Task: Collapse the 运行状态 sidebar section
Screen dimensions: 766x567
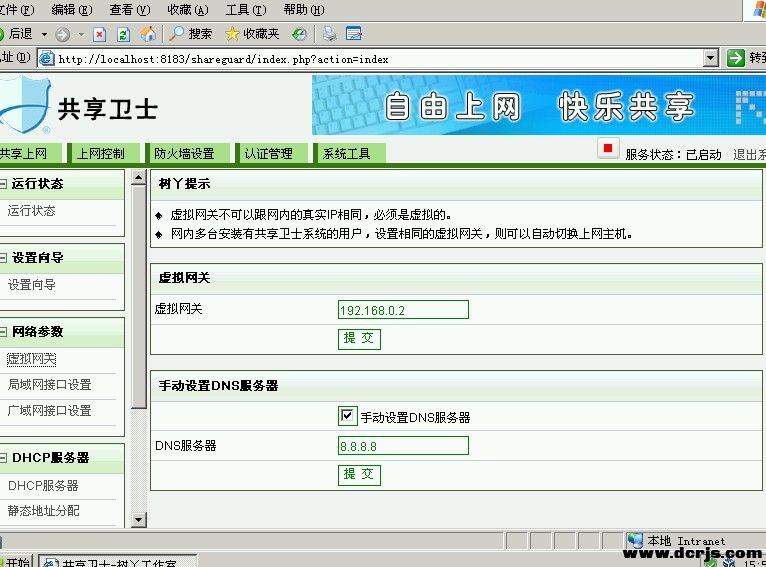Action: [3, 184]
